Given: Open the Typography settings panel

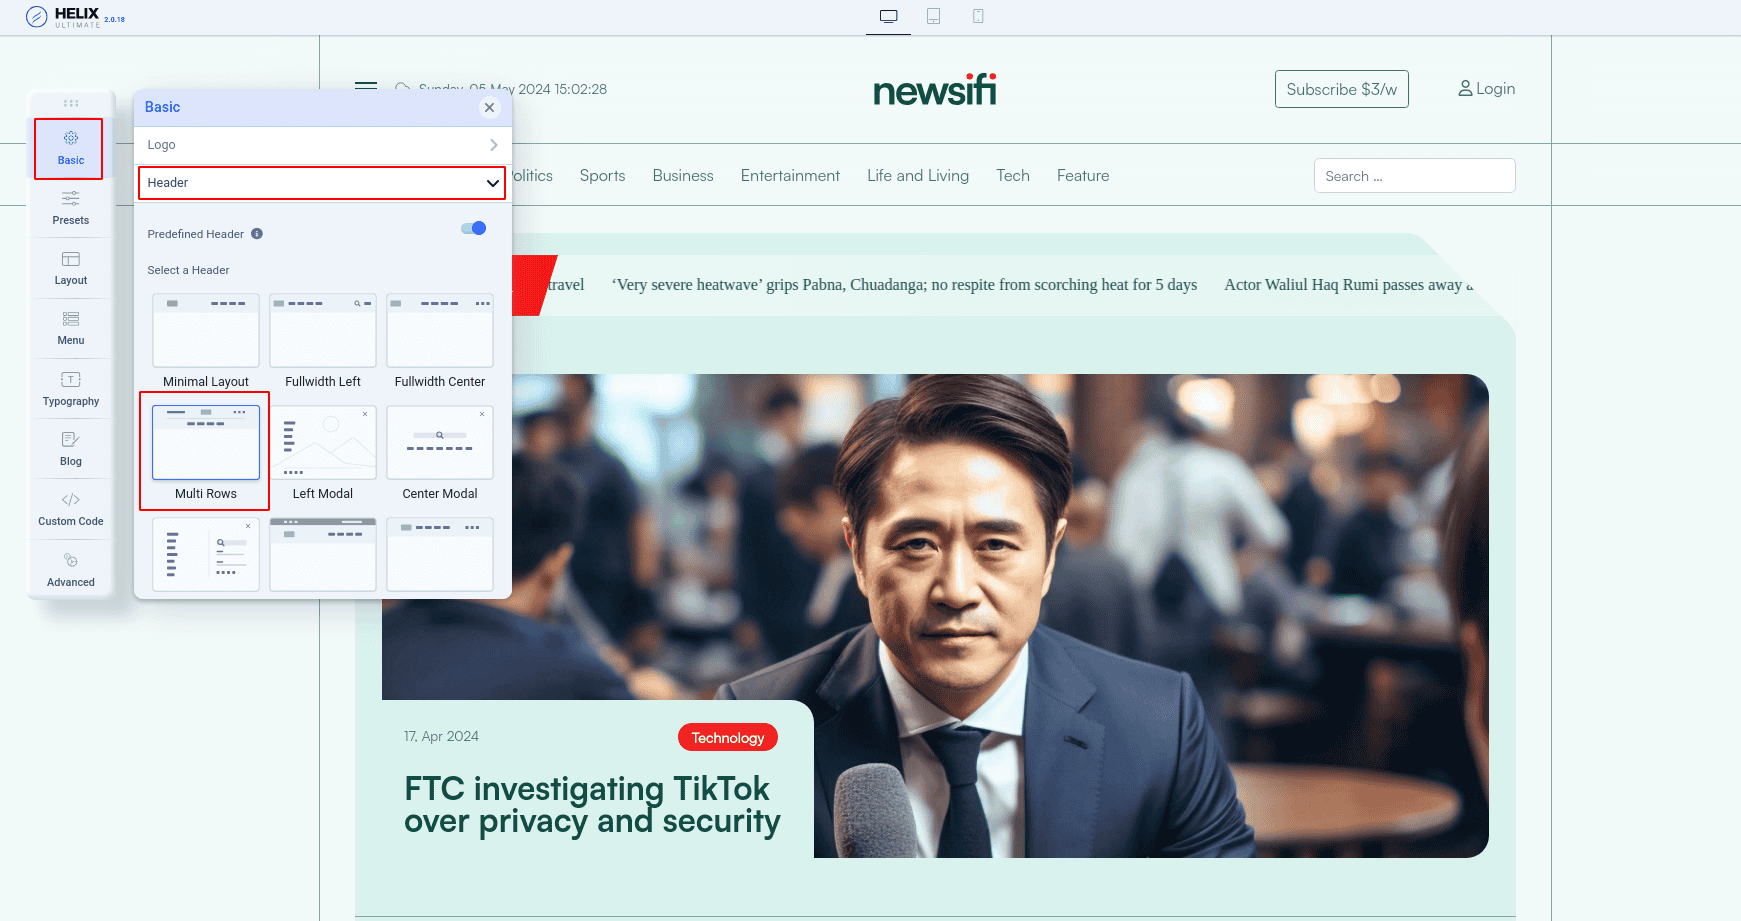Looking at the screenshot, I should point(70,388).
